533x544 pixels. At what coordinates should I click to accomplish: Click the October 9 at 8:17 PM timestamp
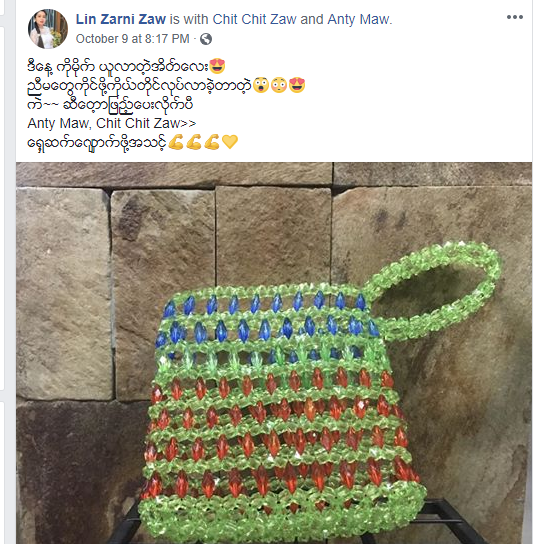pos(133,39)
